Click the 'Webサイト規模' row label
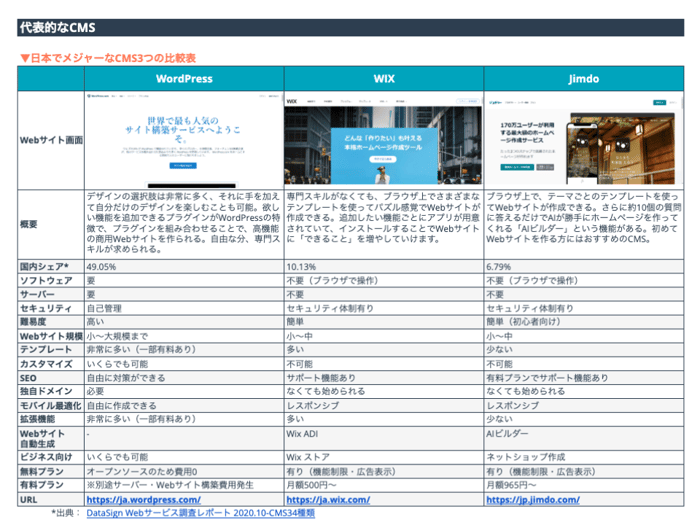 point(51,336)
